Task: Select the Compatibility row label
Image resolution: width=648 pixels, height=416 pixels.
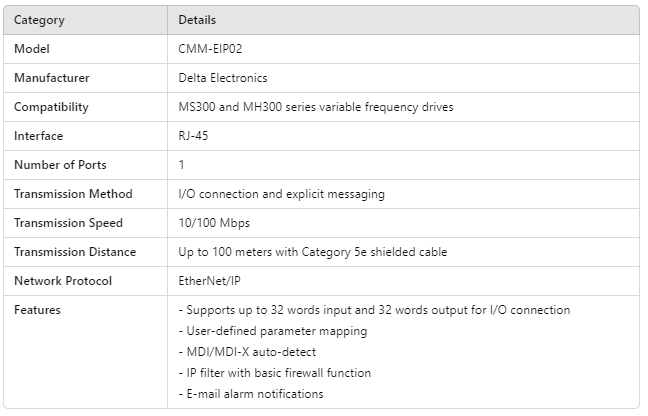Action: pyautogui.click(x=51, y=107)
